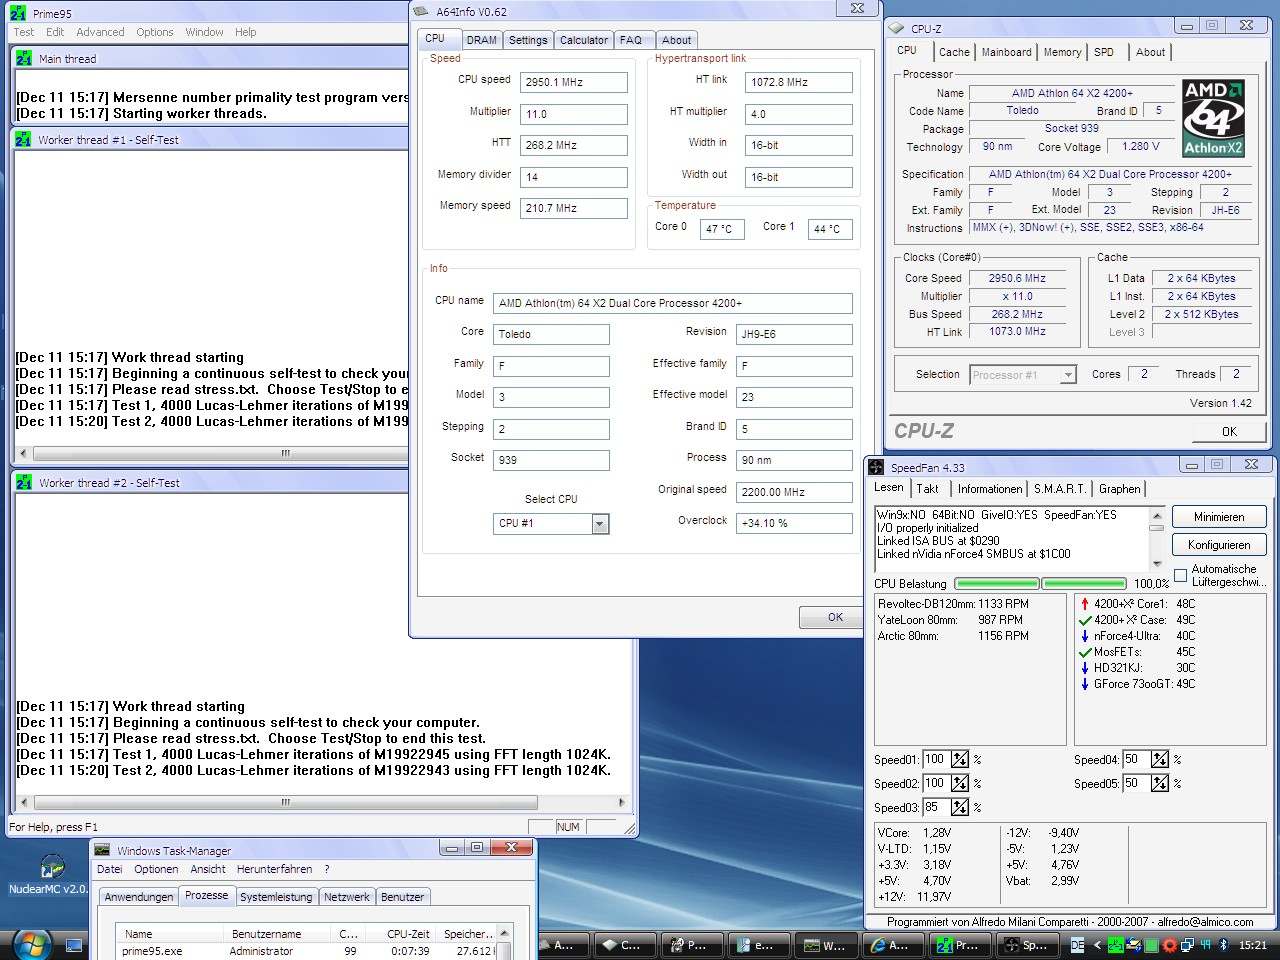
Task: Click the red arrow beside 4200+ Core1
Action: coord(1085,604)
